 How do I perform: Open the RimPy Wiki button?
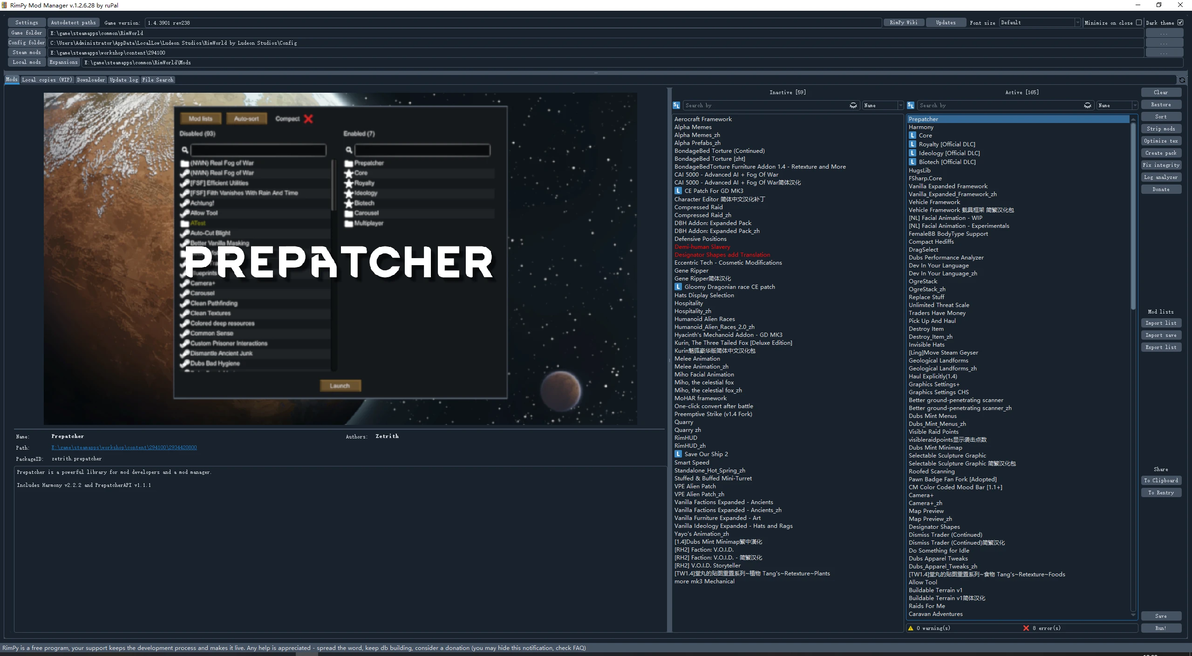[904, 23]
